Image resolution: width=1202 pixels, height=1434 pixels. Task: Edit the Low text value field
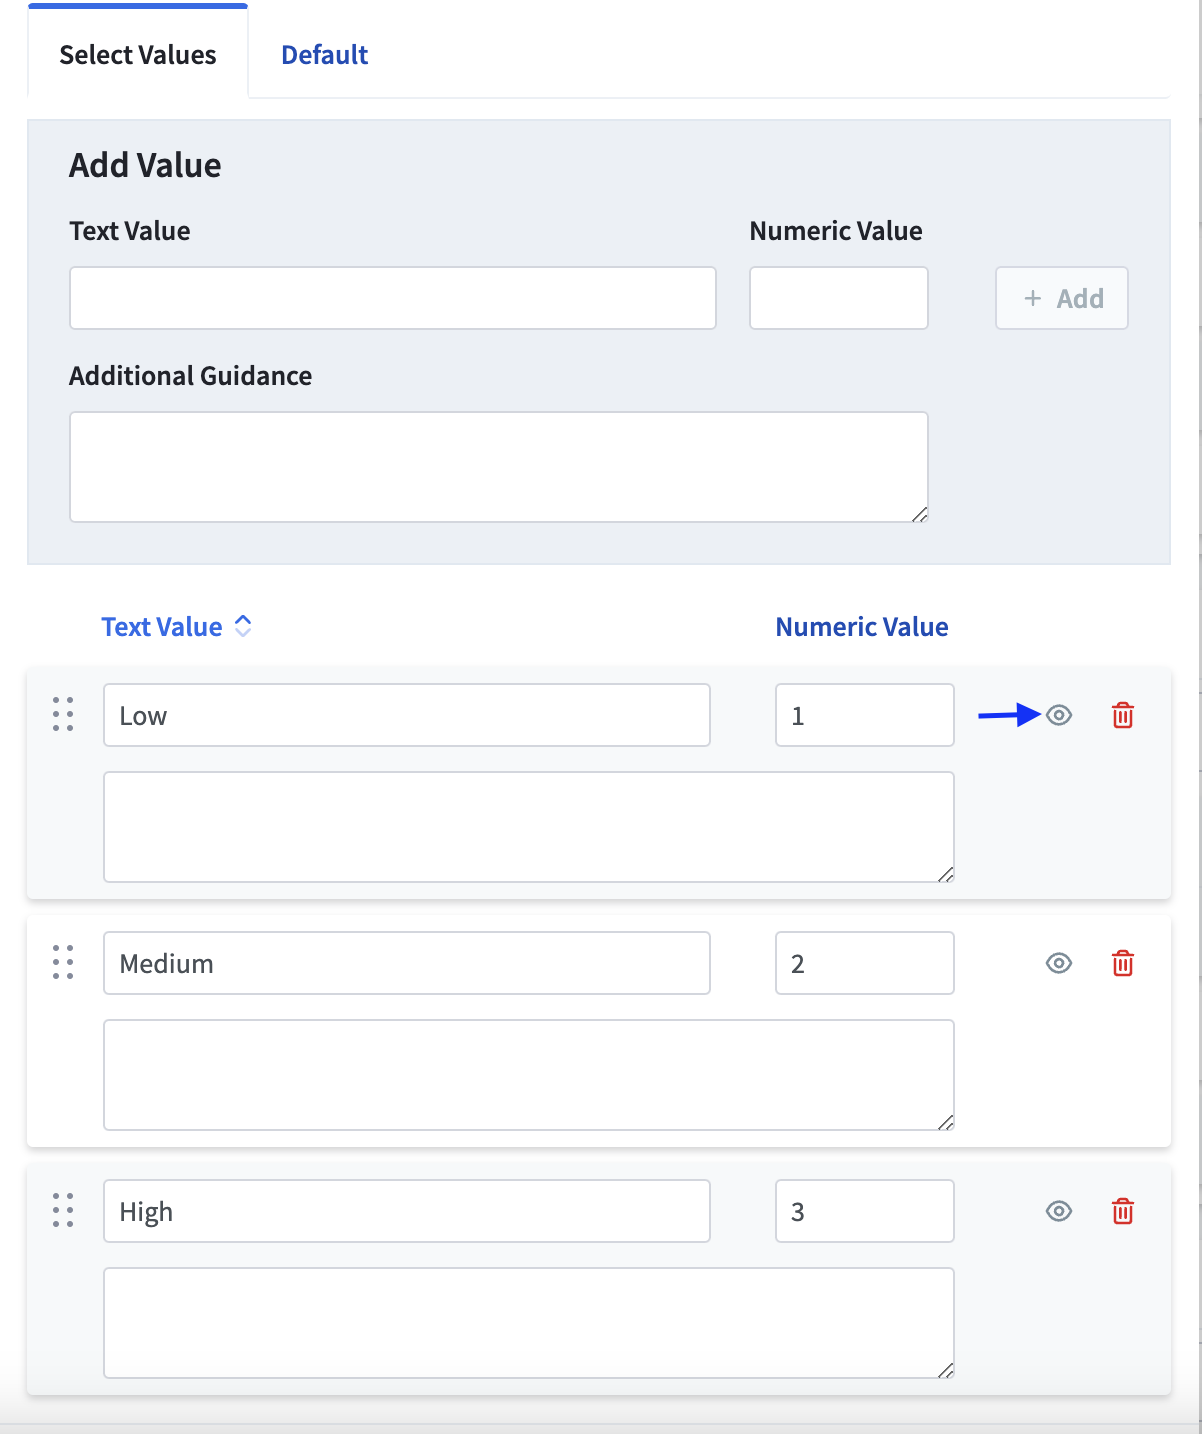(x=407, y=715)
